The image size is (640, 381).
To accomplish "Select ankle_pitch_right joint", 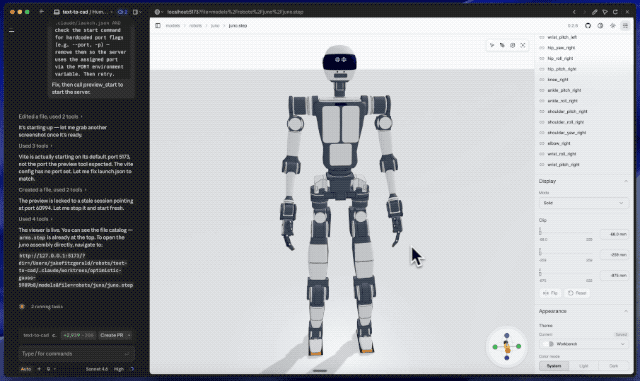I will (x=564, y=90).
